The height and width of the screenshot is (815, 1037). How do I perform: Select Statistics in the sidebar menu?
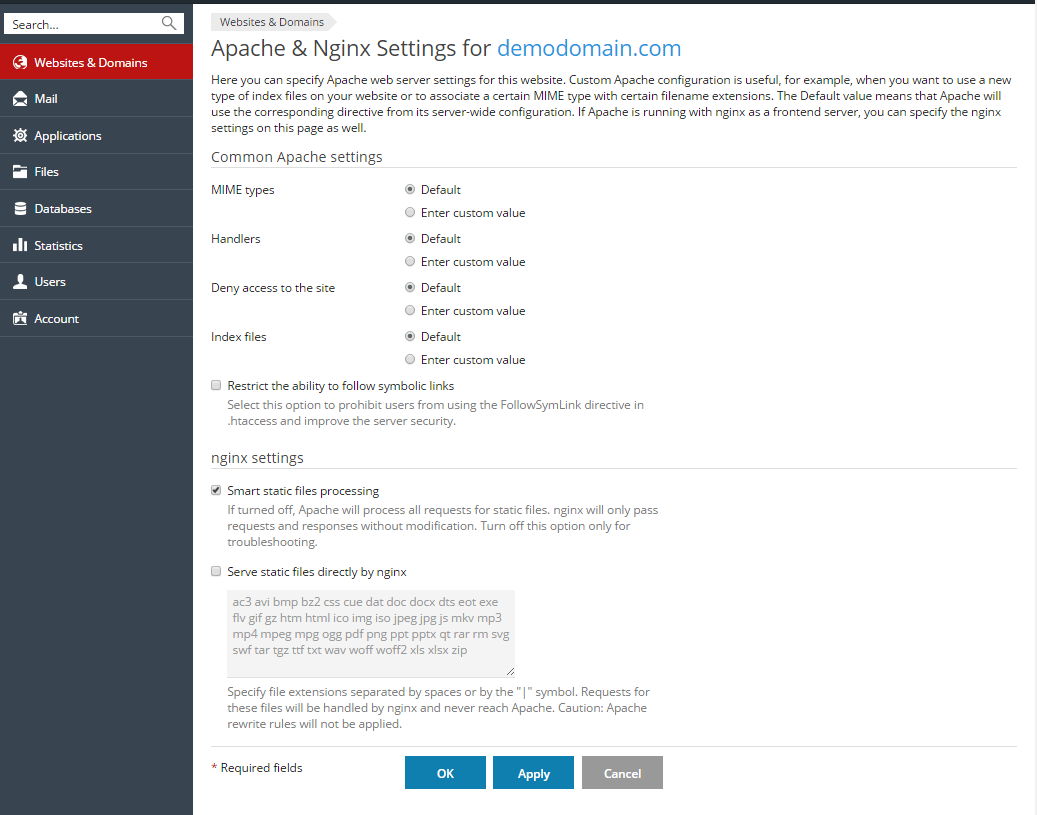(60, 244)
